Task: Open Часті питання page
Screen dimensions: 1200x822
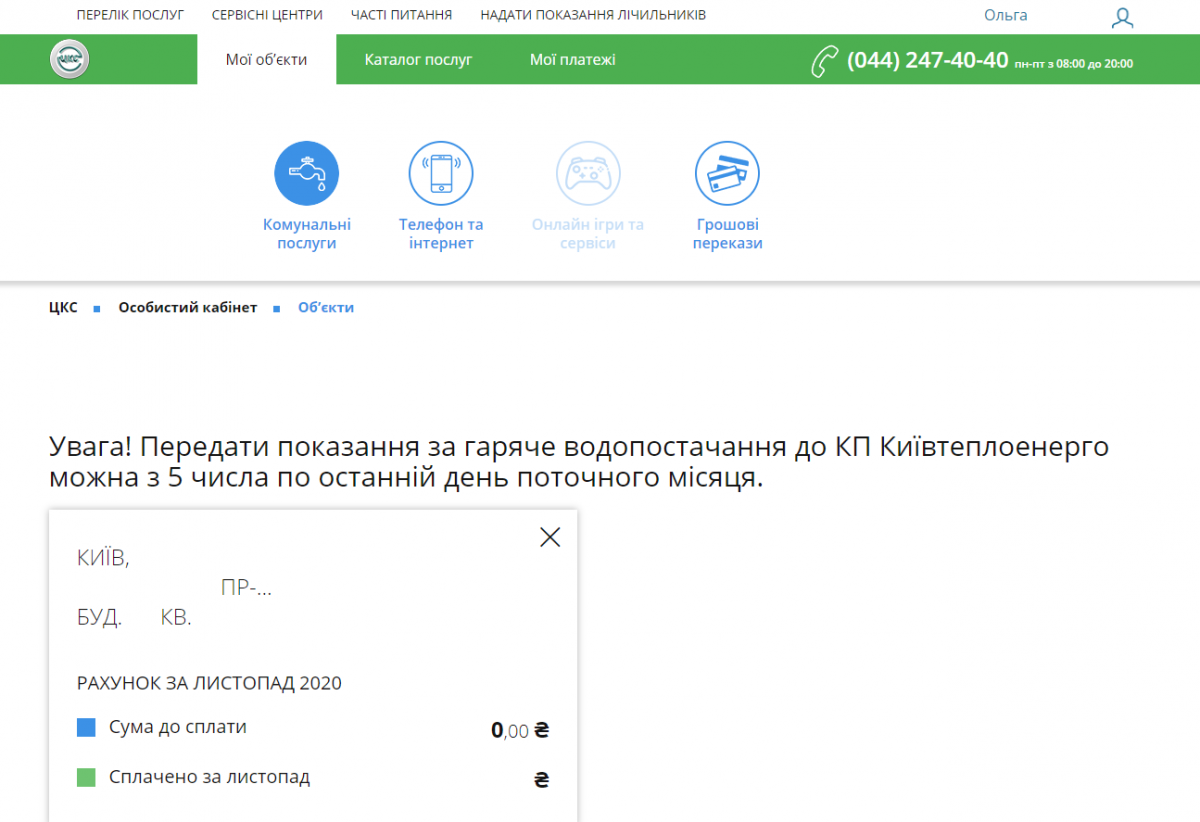Action: point(401,15)
